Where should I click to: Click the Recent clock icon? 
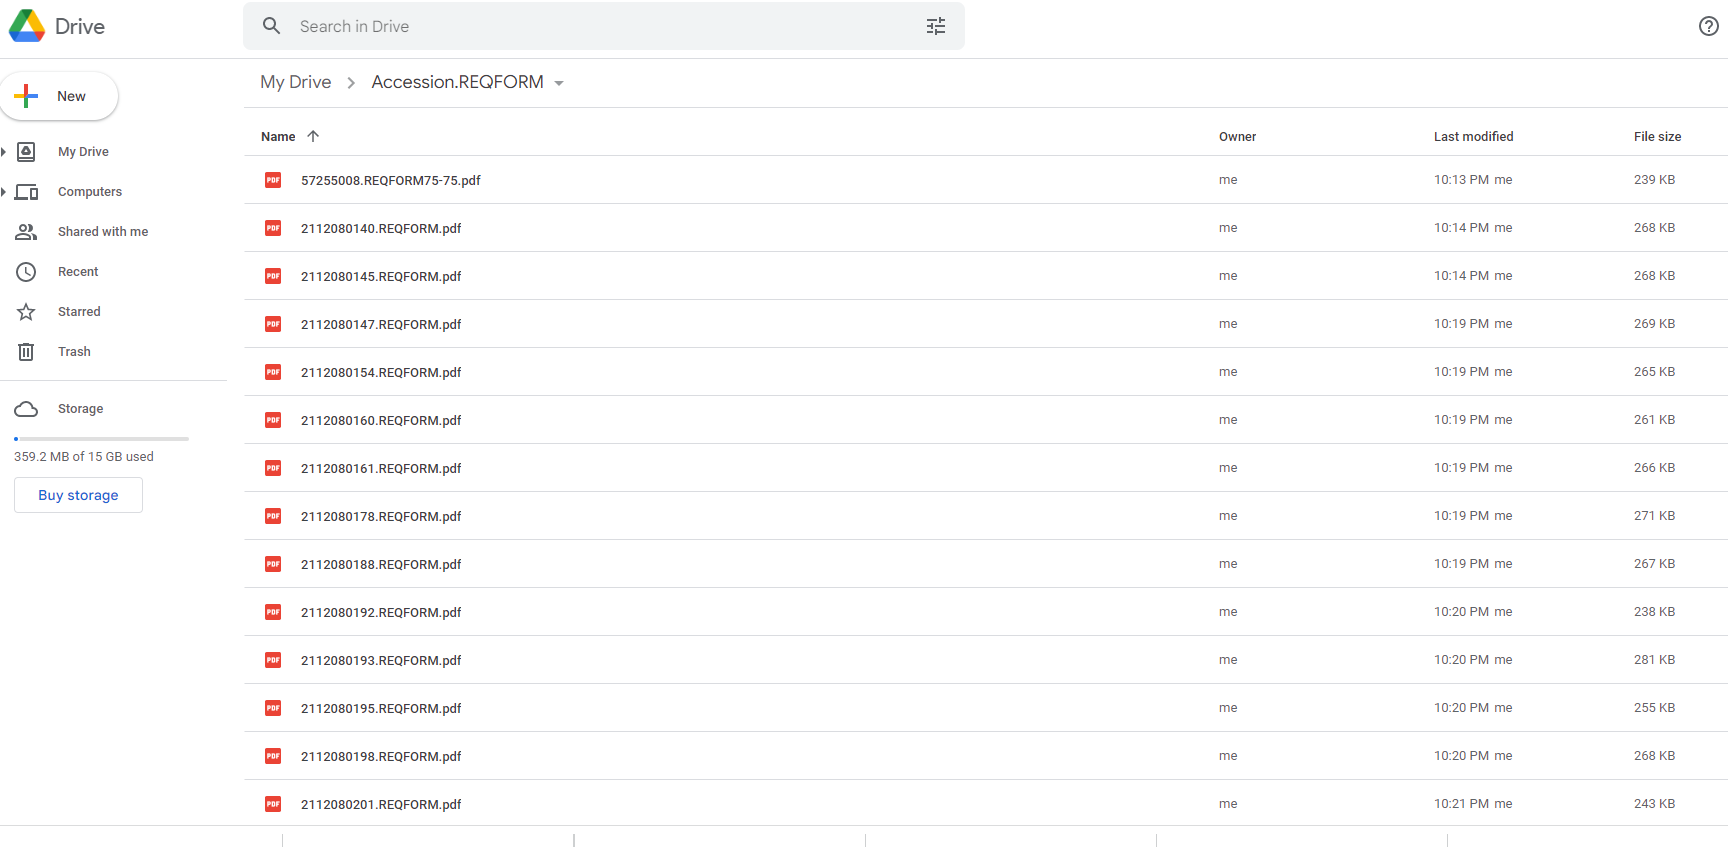pyautogui.click(x=26, y=272)
